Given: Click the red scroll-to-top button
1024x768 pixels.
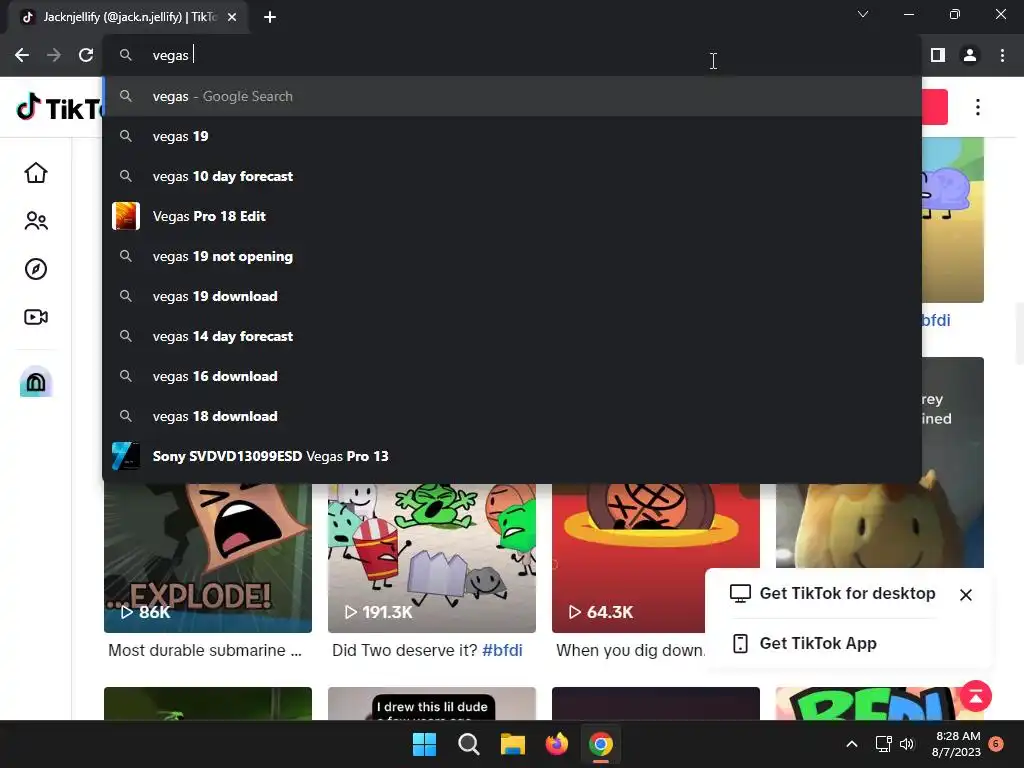Looking at the screenshot, I should (976, 696).
